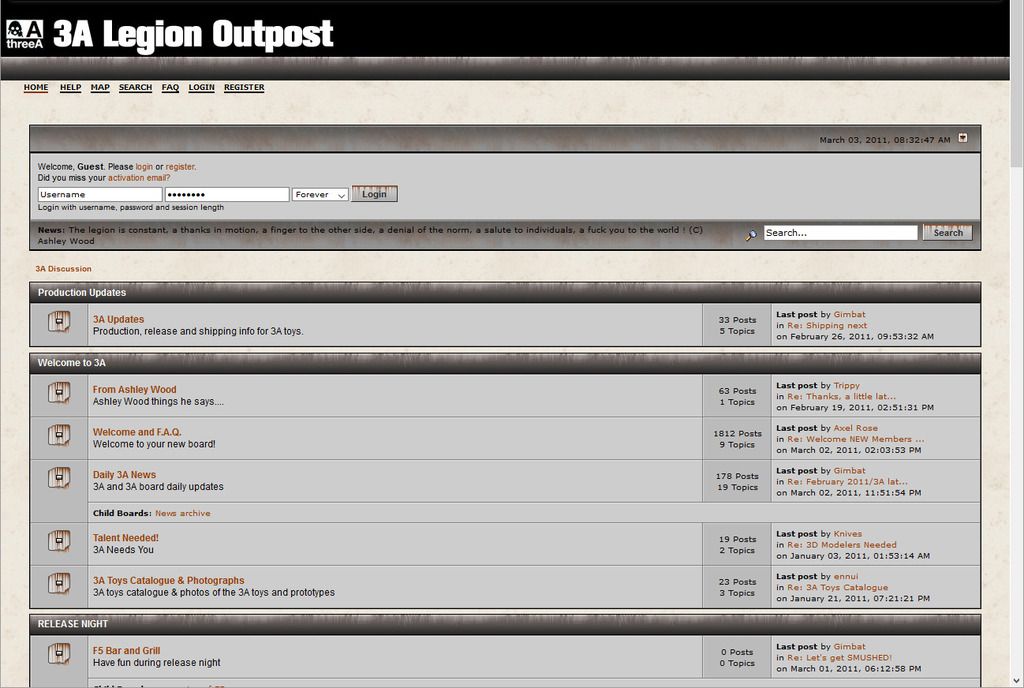Screen dimensions: 1024x688
Task: Open the Daily 3A News board
Action: point(124,475)
